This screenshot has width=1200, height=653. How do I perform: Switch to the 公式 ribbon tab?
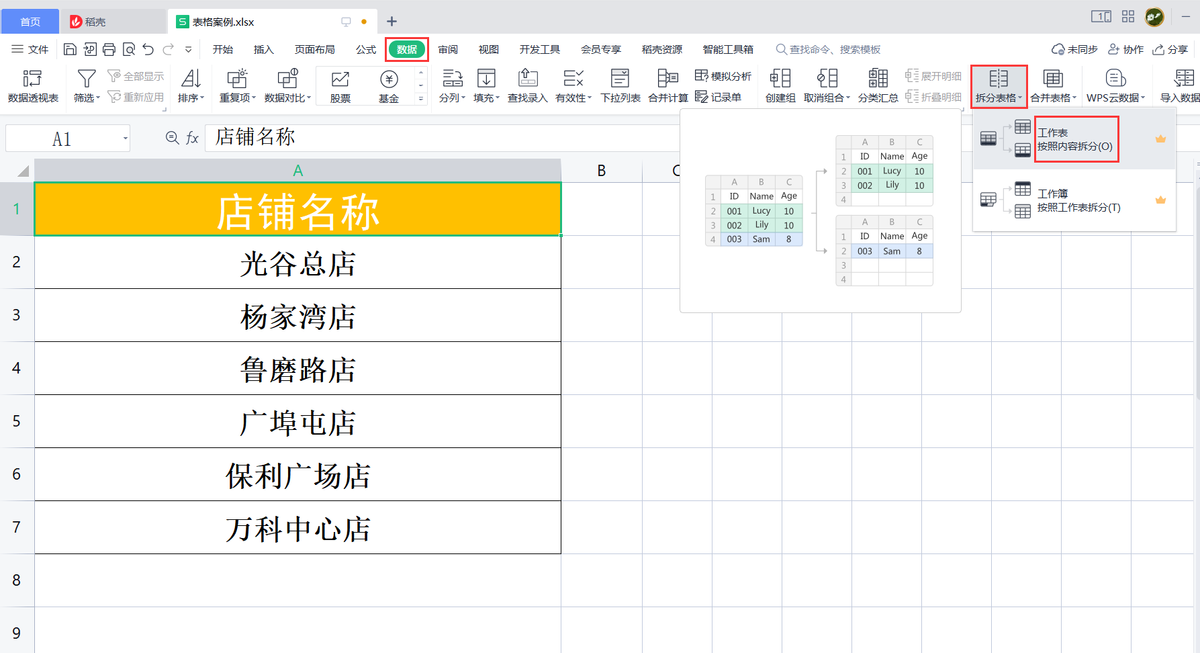click(x=366, y=49)
